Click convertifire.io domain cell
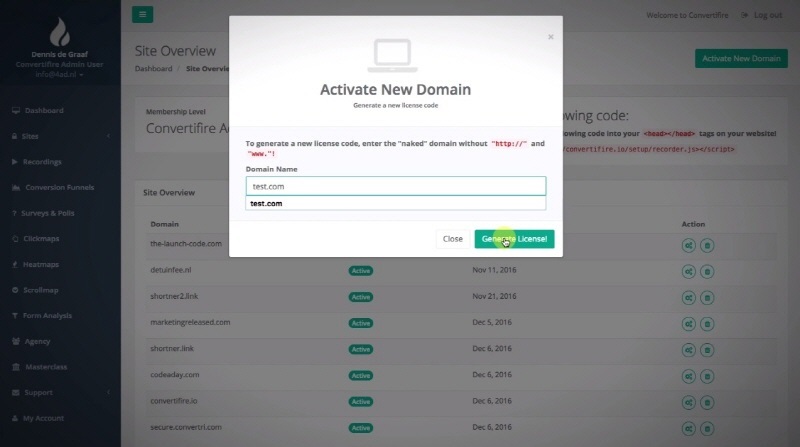The image size is (800, 447). 173,401
